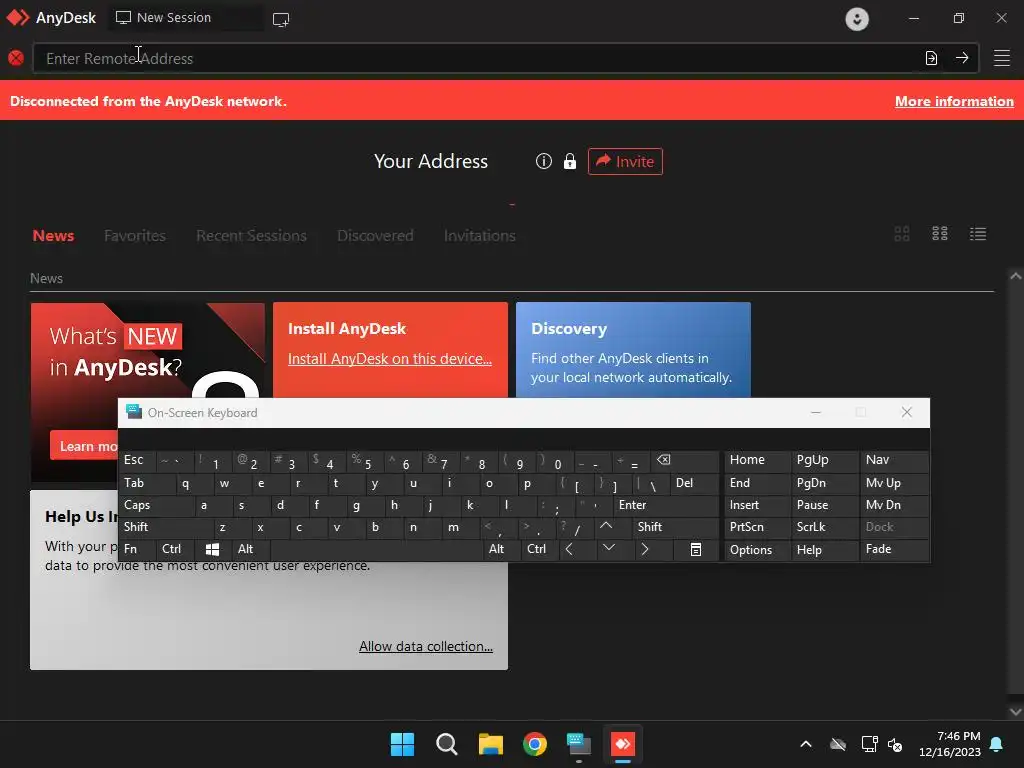Image resolution: width=1024 pixels, height=768 pixels.
Task: Click the AnyDesk taskbar icon
Action: pyautogui.click(x=623, y=744)
